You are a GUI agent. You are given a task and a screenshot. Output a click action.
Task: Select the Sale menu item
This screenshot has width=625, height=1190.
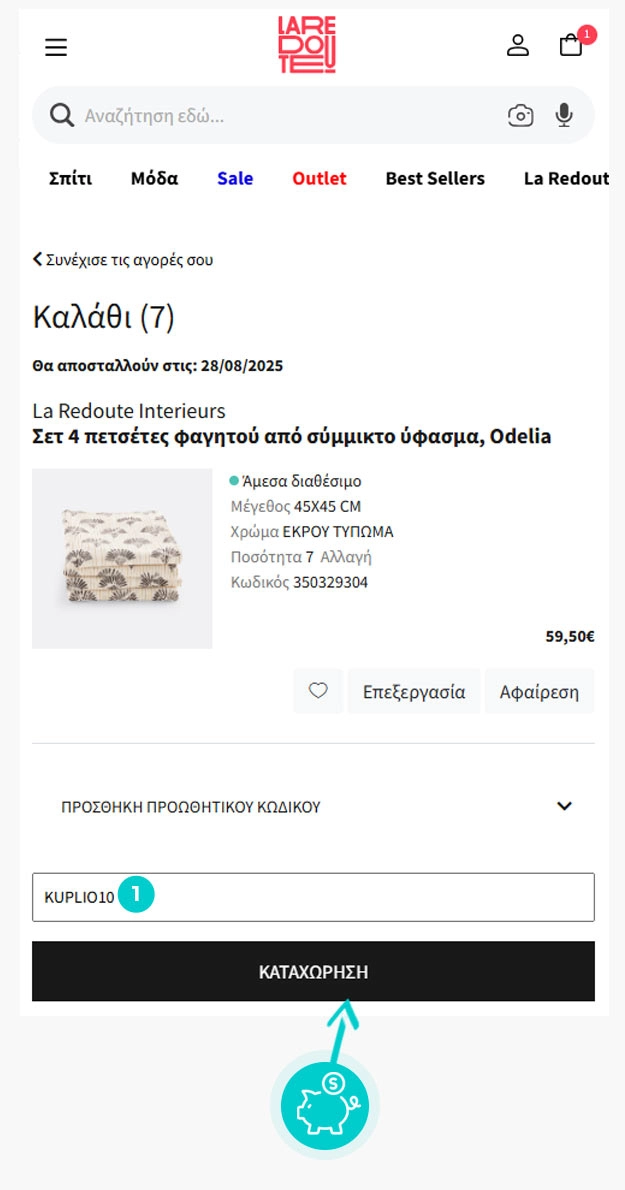235,179
